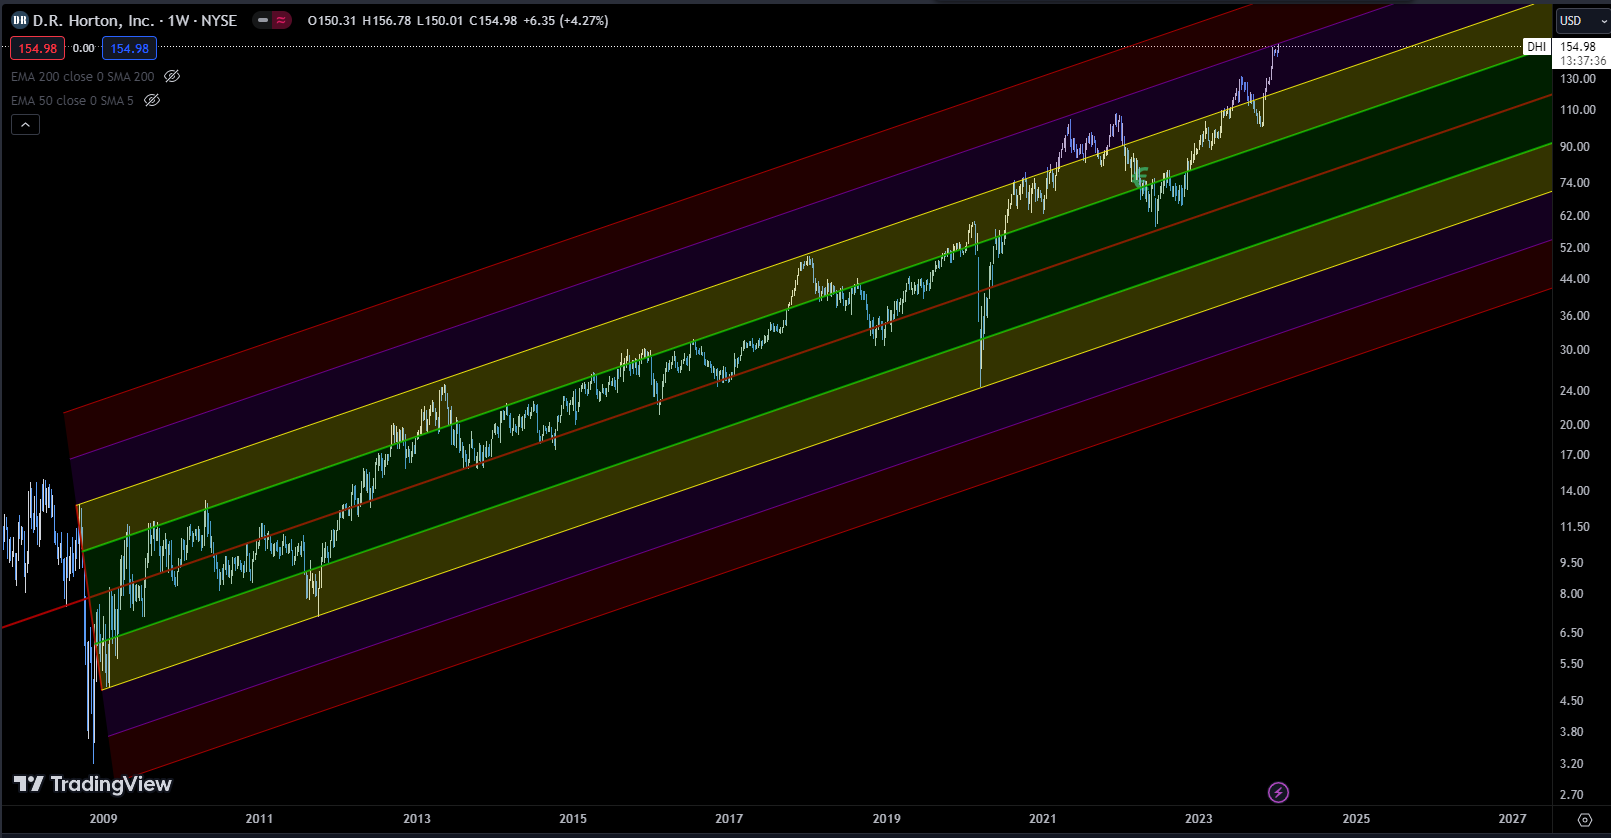Screen dimensions: 1611x838
Task: Click 2021 on the time axis
Action: [1042, 819]
